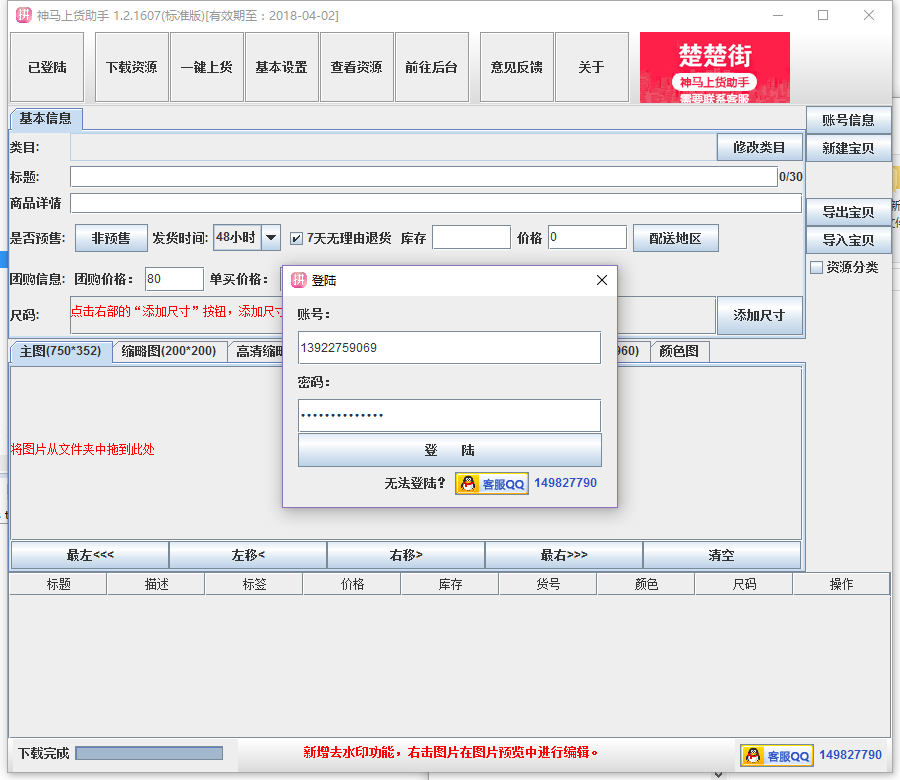The width and height of the screenshot is (900, 780).
Task: Focus the 库存 input field
Action: 471,237
